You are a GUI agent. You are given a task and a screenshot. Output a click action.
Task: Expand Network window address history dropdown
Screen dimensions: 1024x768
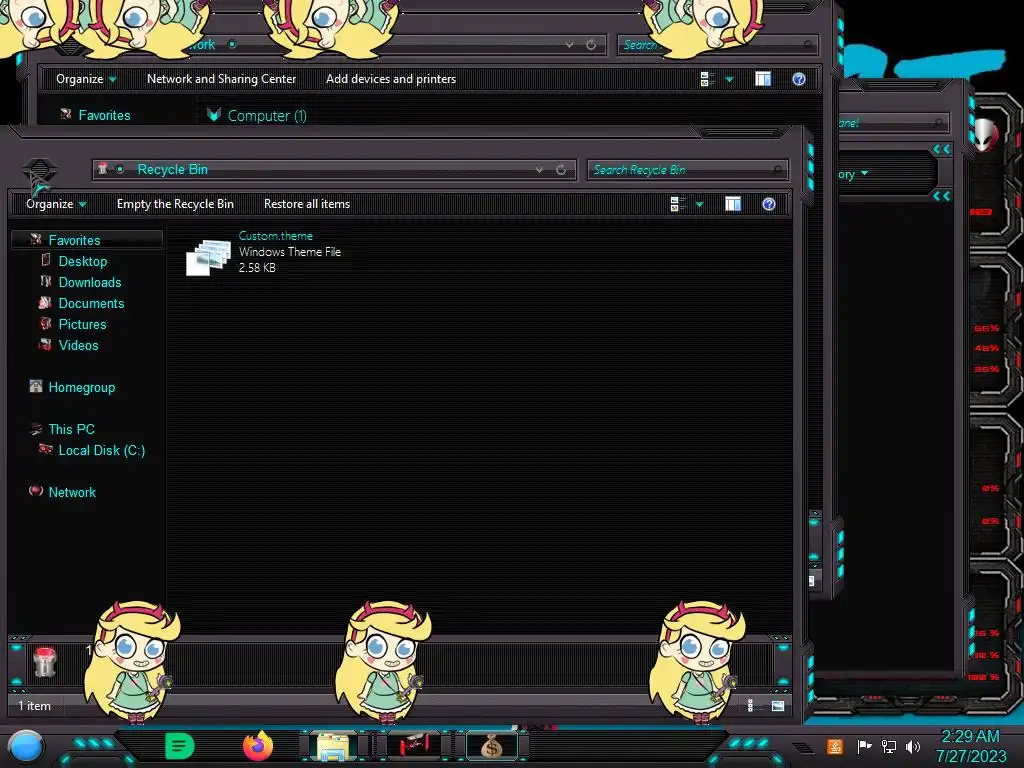(569, 44)
